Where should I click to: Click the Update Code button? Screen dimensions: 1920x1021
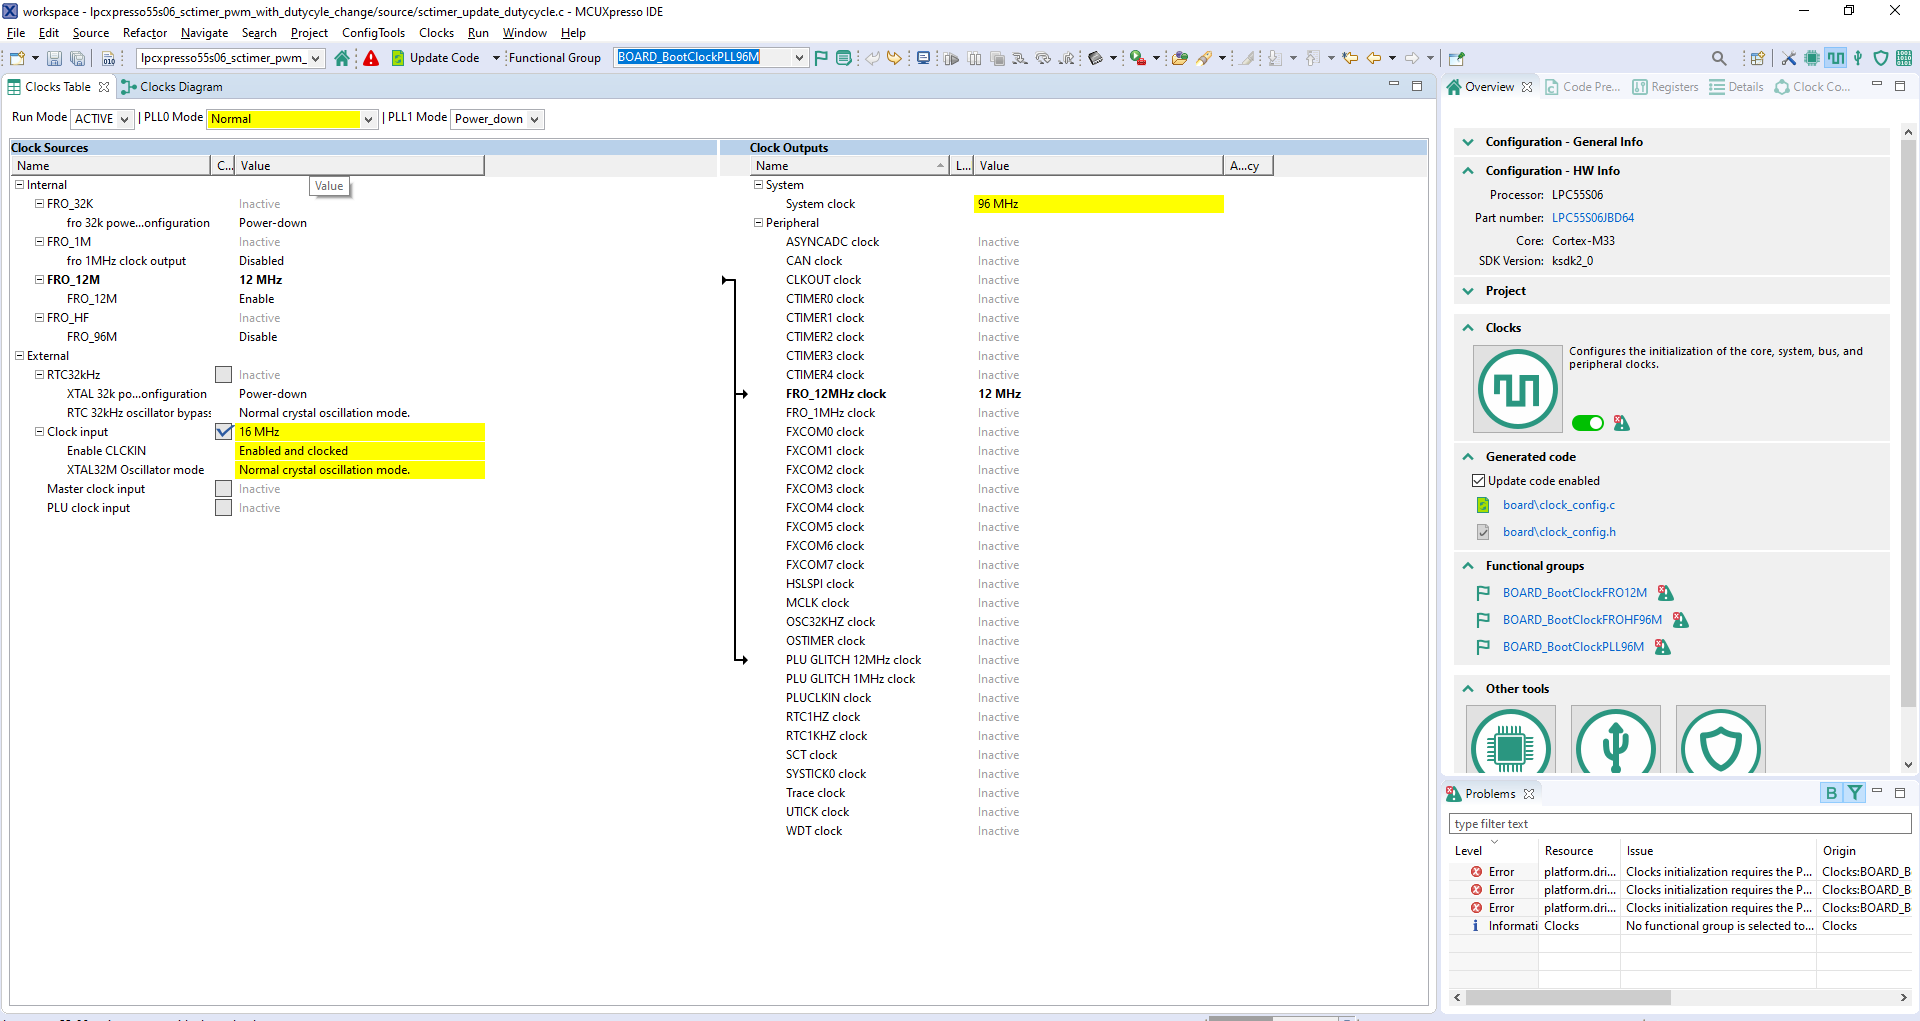[435, 58]
